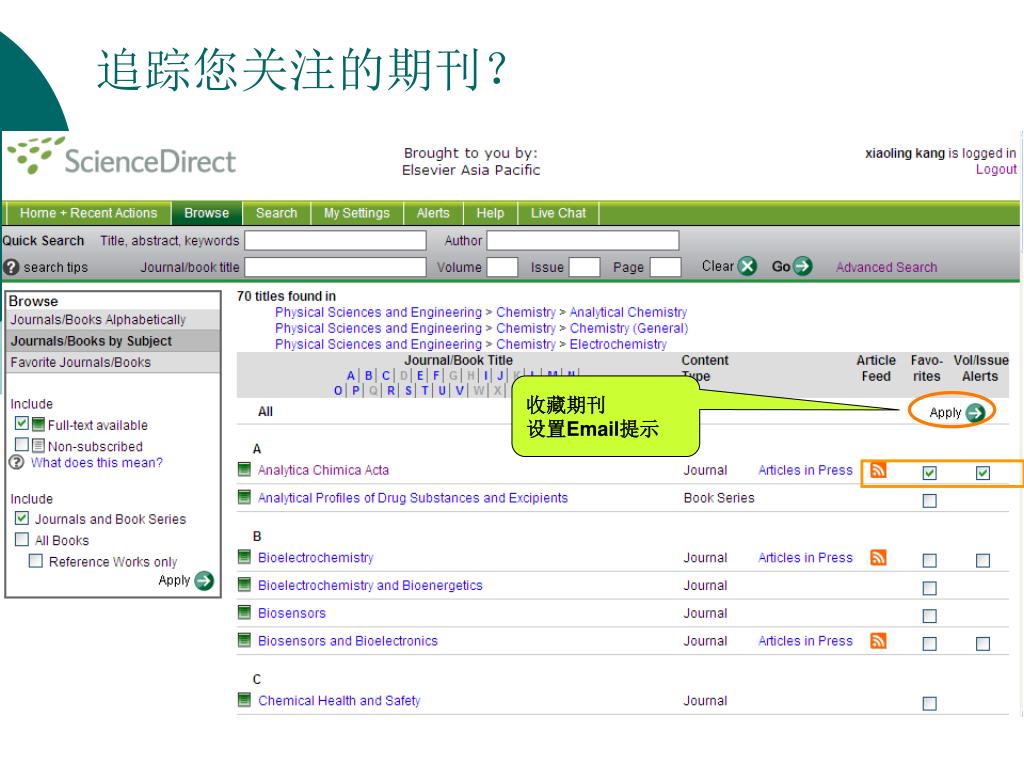1024x768 pixels.
Task: Click the full-text icon beside Chemical Health and Safety
Action: pos(244,700)
